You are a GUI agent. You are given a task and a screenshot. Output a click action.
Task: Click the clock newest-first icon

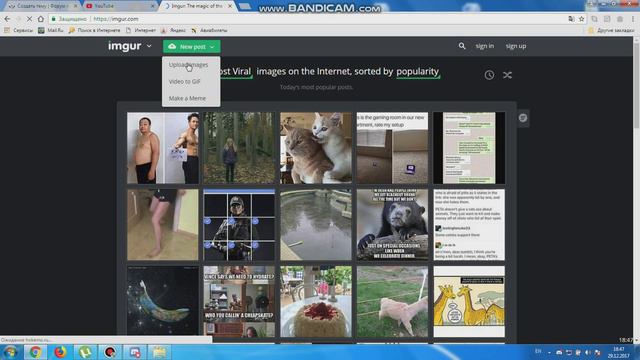(489, 75)
